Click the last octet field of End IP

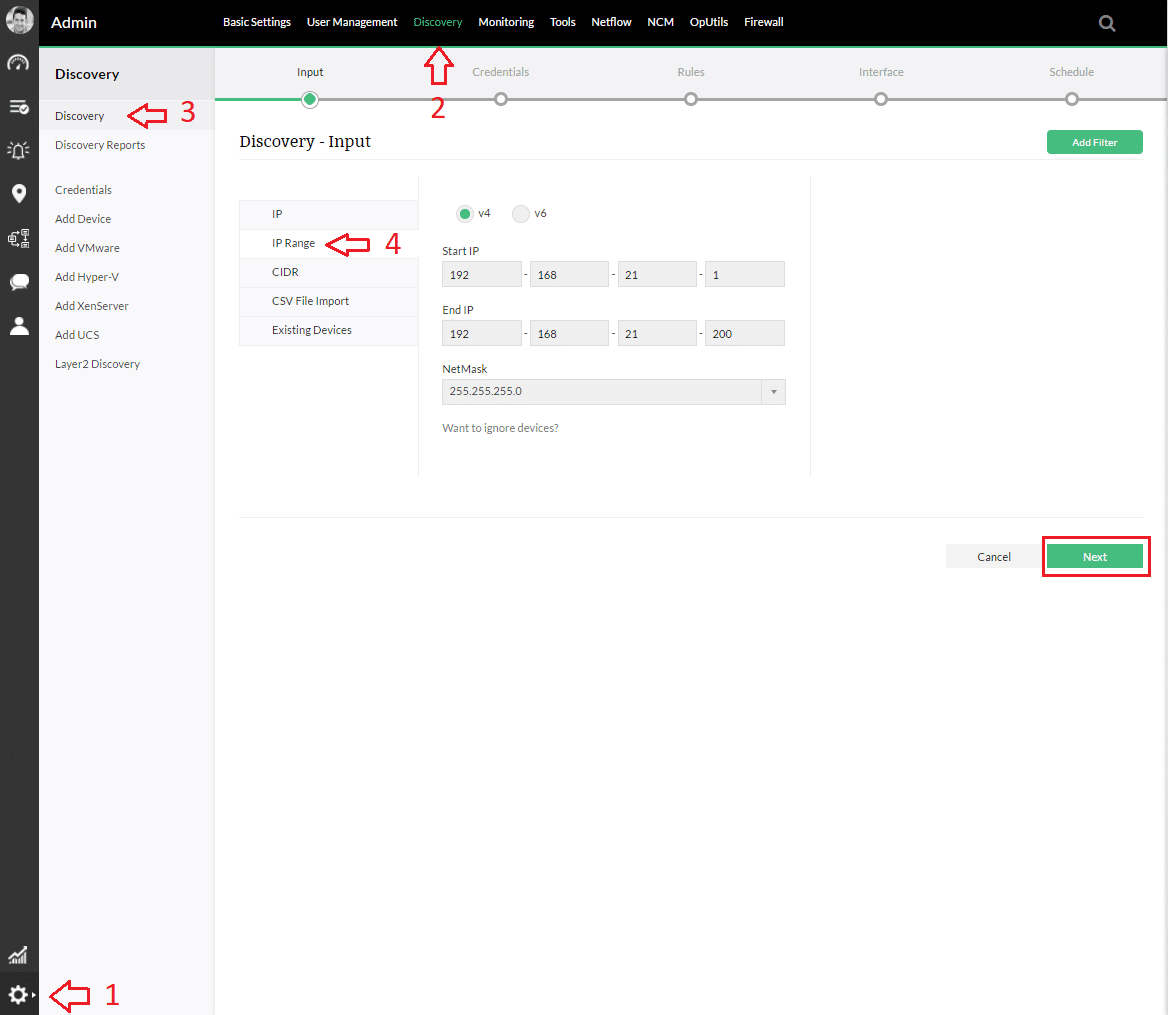point(744,334)
